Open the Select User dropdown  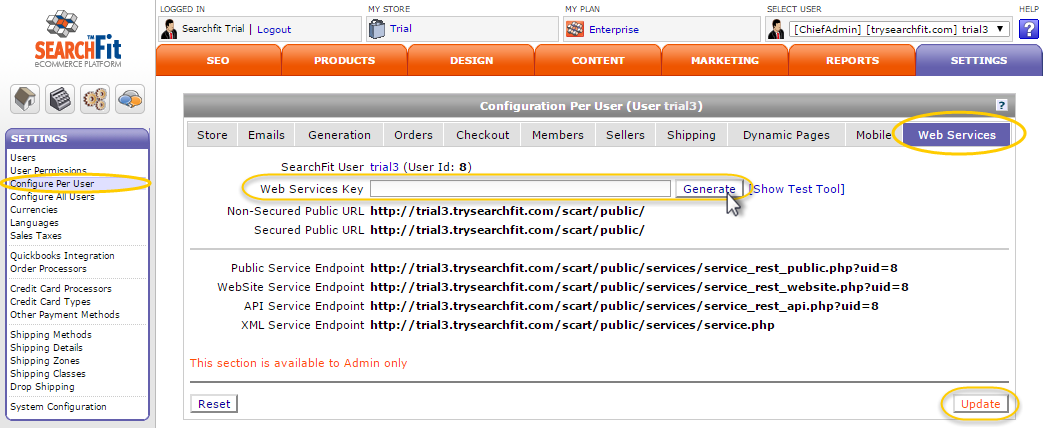pos(899,29)
